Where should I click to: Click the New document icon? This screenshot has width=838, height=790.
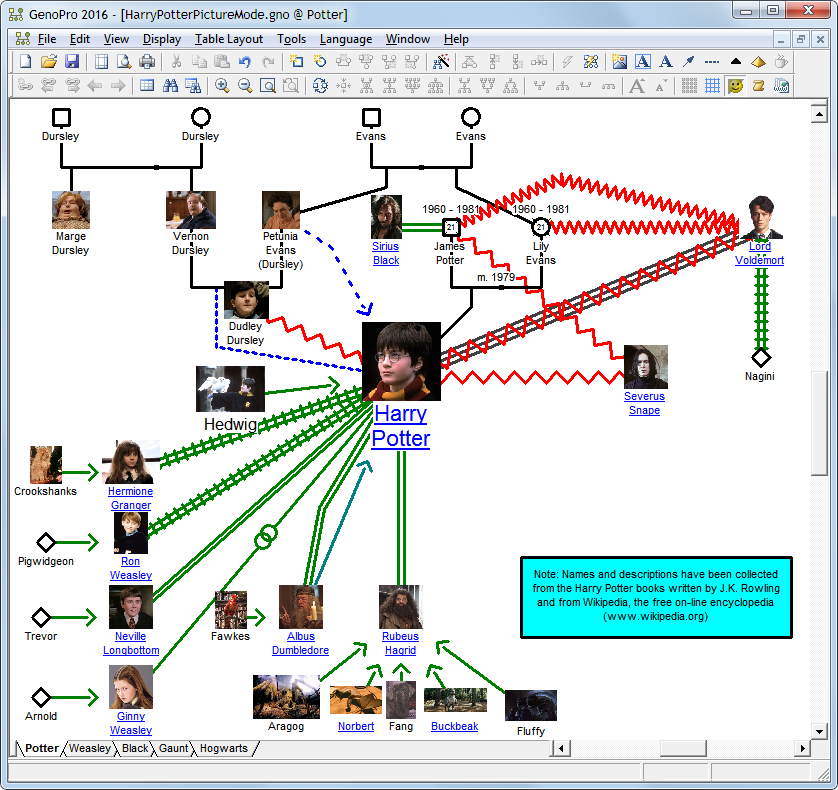tap(26, 62)
